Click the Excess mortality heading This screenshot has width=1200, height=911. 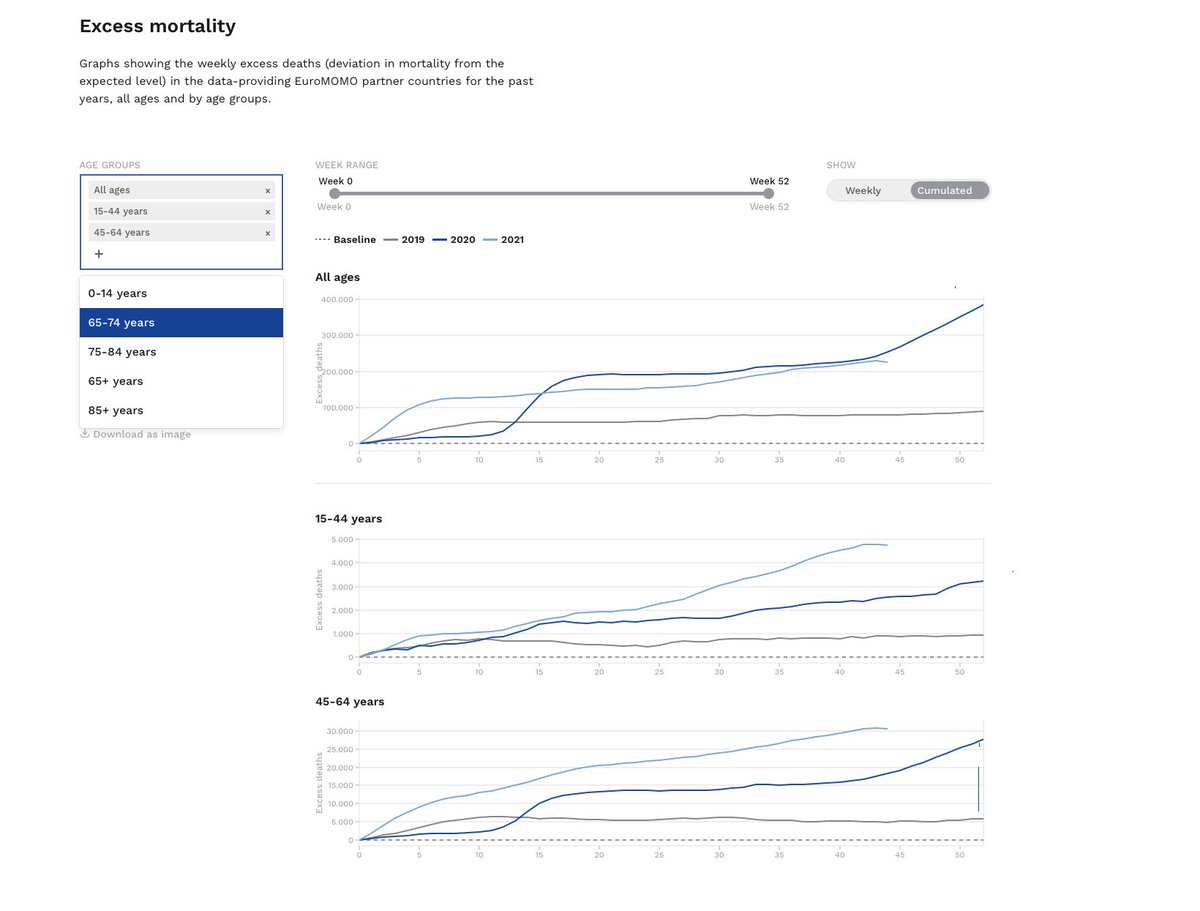click(x=158, y=26)
